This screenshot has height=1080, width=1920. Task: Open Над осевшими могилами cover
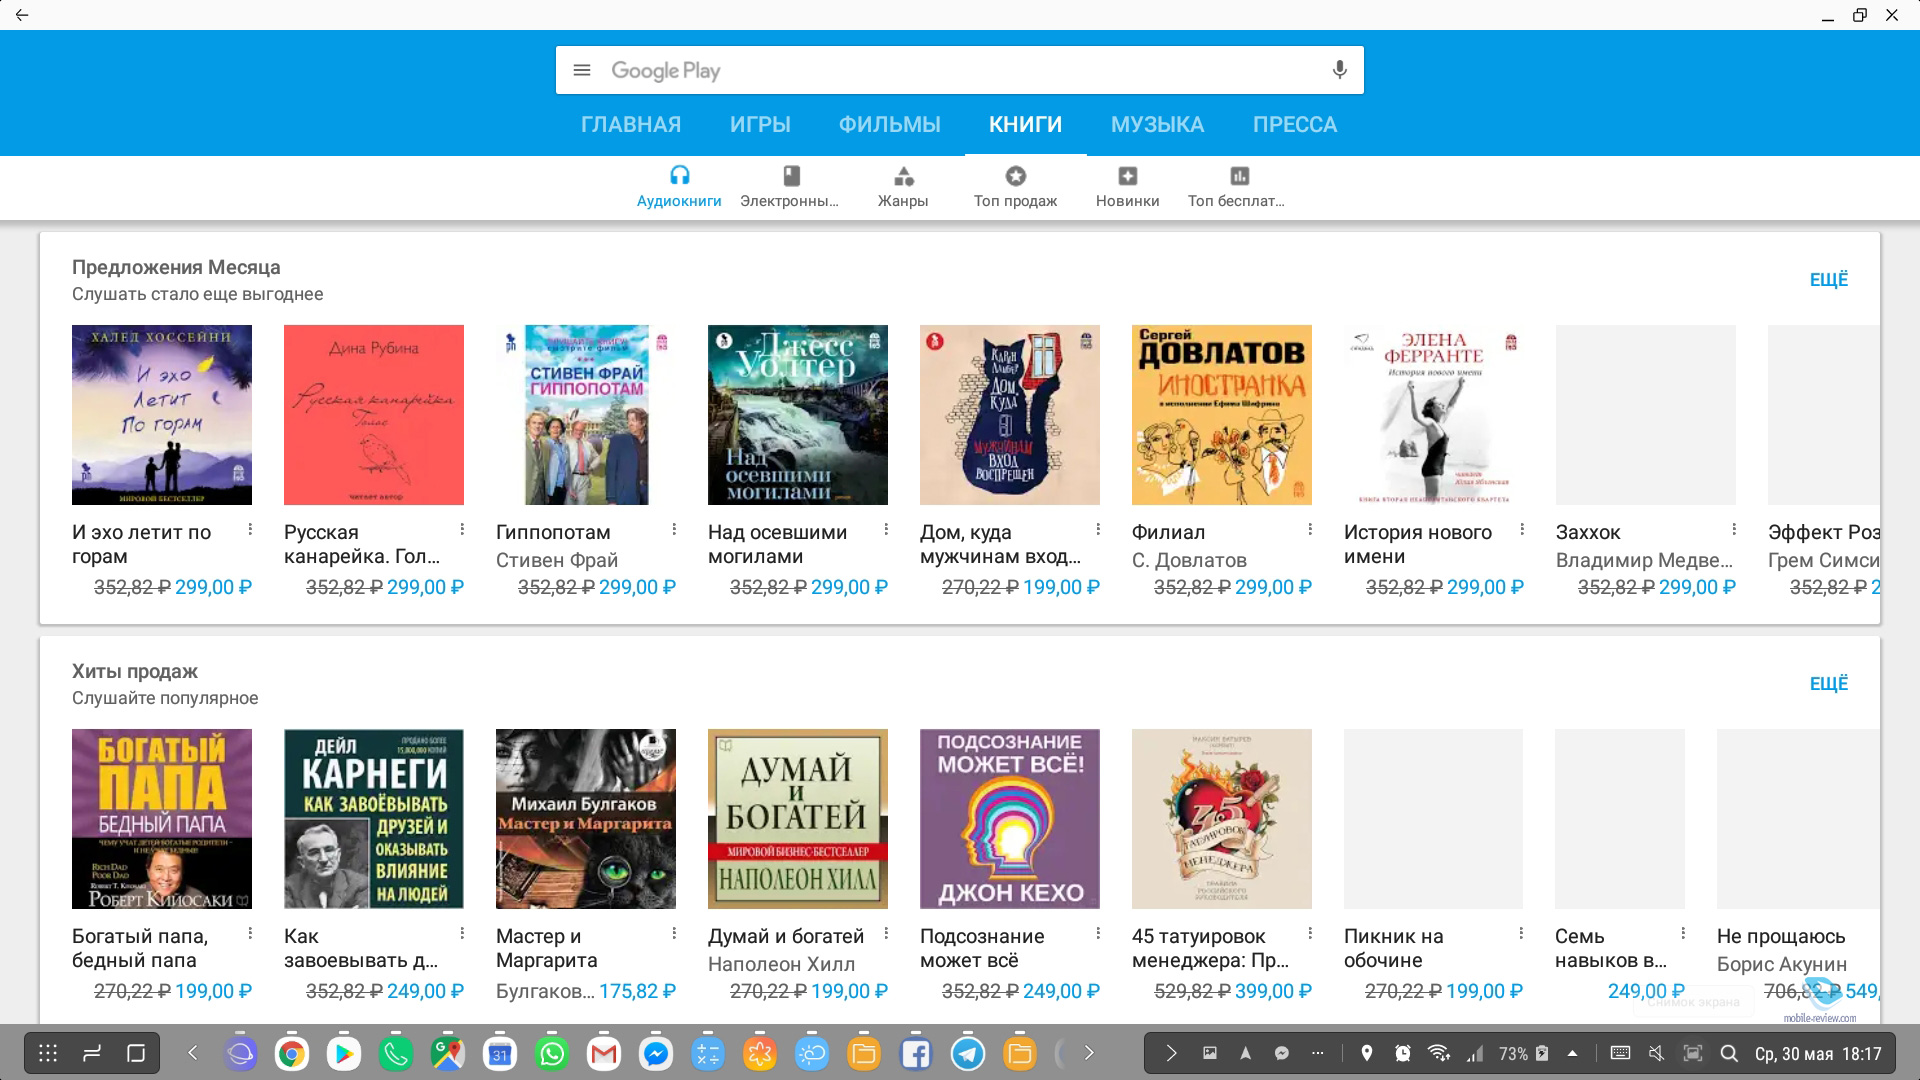(798, 415)
